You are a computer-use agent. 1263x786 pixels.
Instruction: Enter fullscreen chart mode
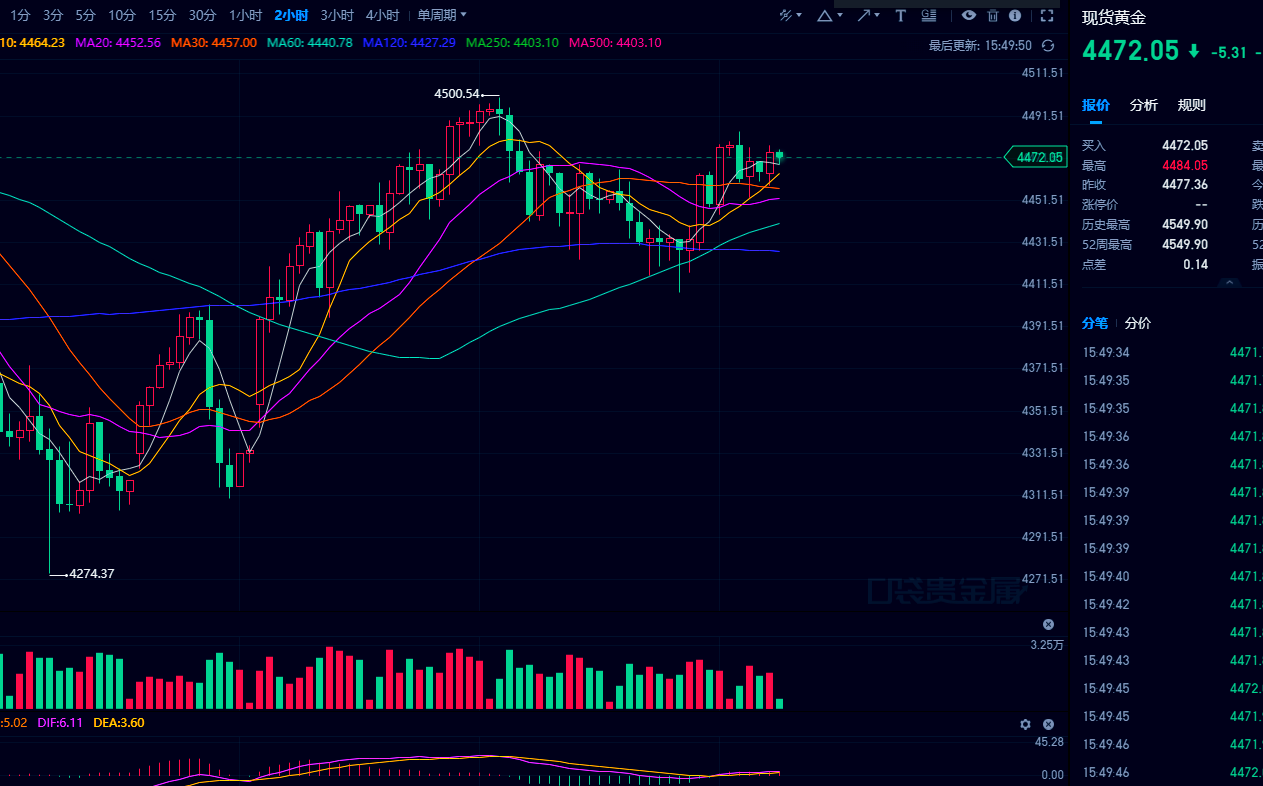point(1047,15)
